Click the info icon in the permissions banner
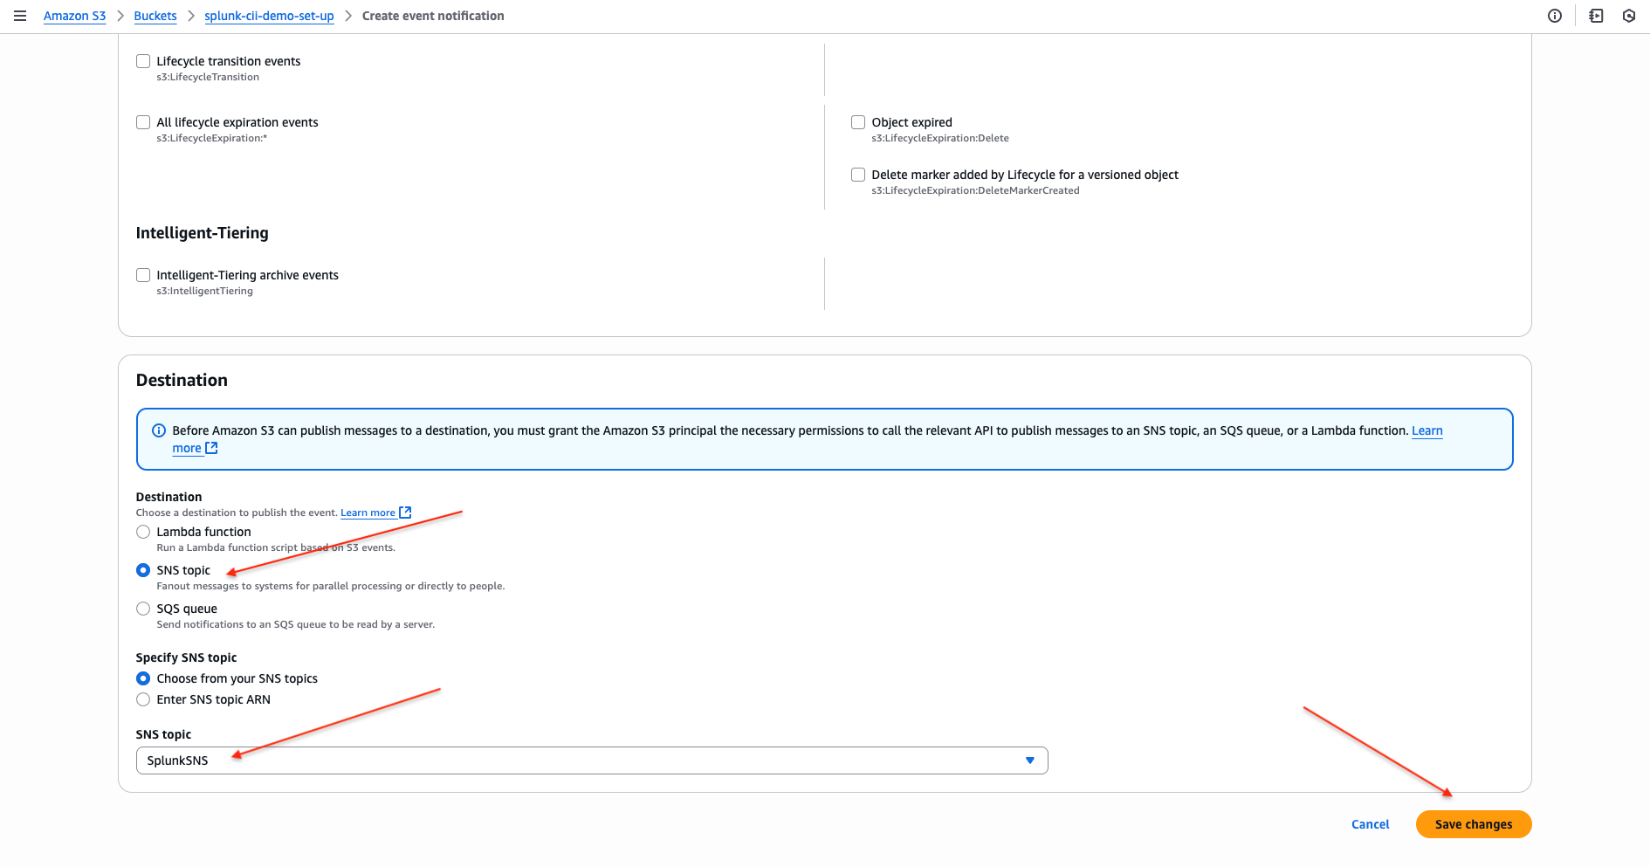1650x867 pixels. pos(158,431)
